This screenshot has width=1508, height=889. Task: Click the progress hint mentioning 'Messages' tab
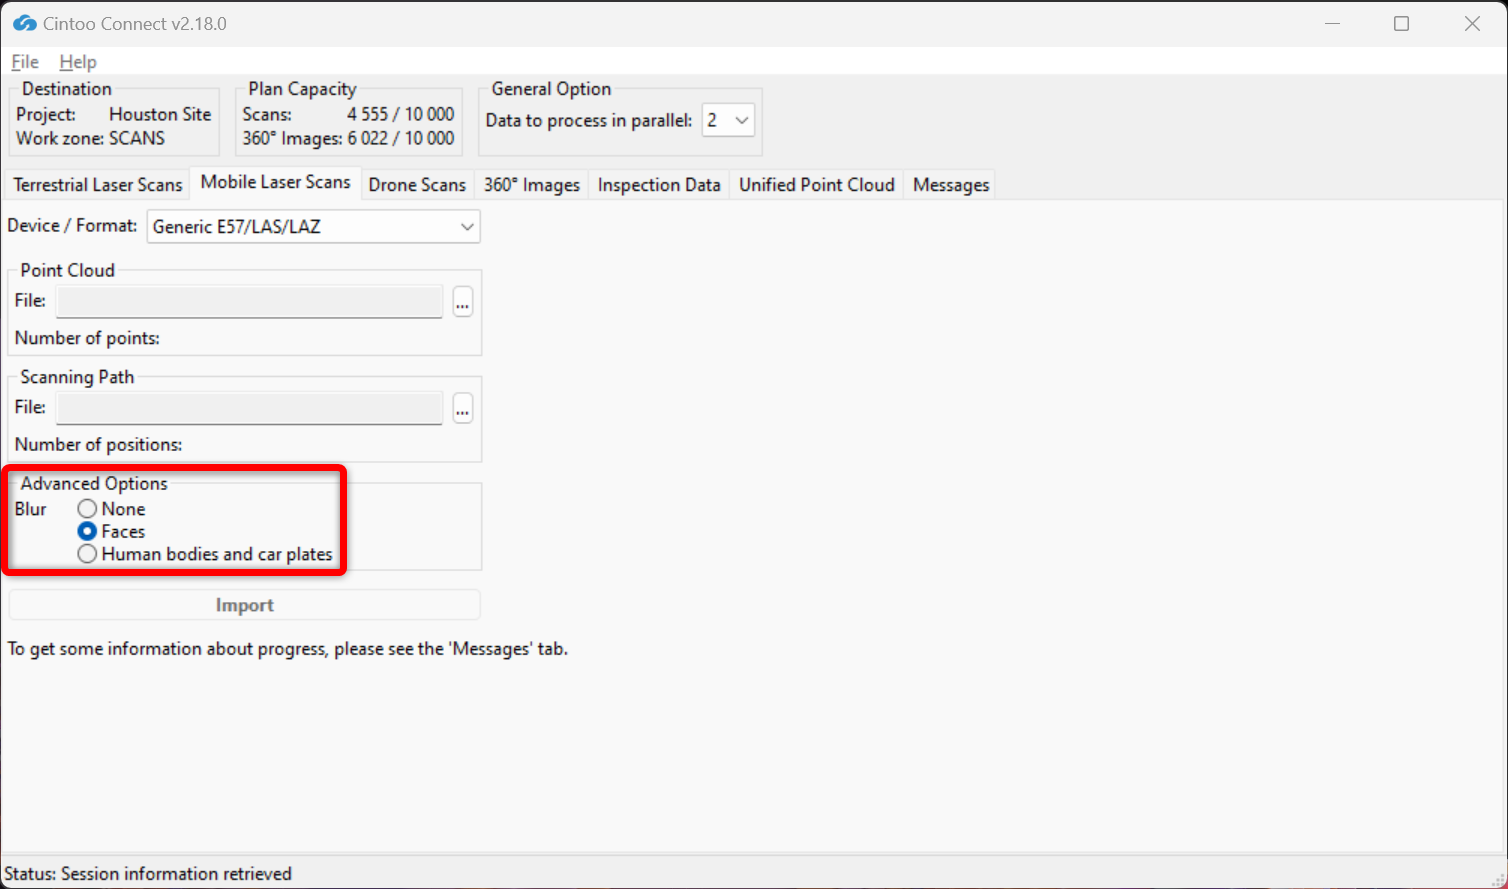288,649
